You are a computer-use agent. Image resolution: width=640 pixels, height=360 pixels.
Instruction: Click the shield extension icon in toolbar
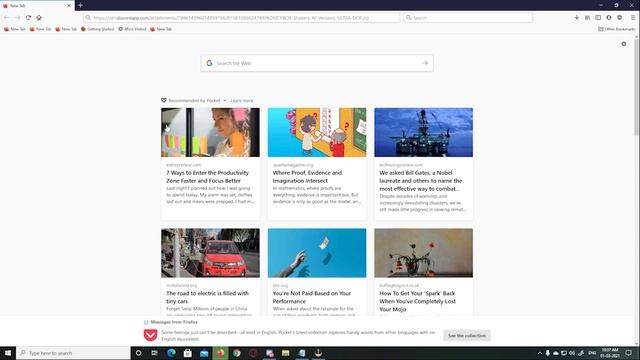click(620, 18)
